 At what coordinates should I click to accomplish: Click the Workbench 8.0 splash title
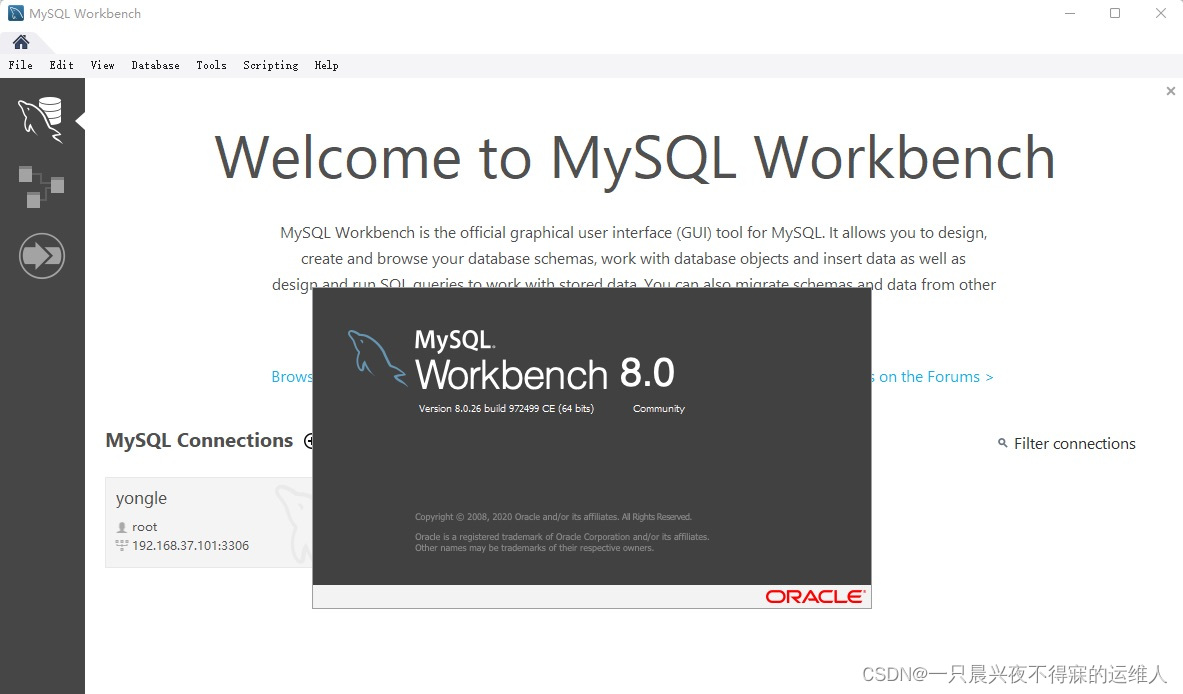click(x=545, y=374)
